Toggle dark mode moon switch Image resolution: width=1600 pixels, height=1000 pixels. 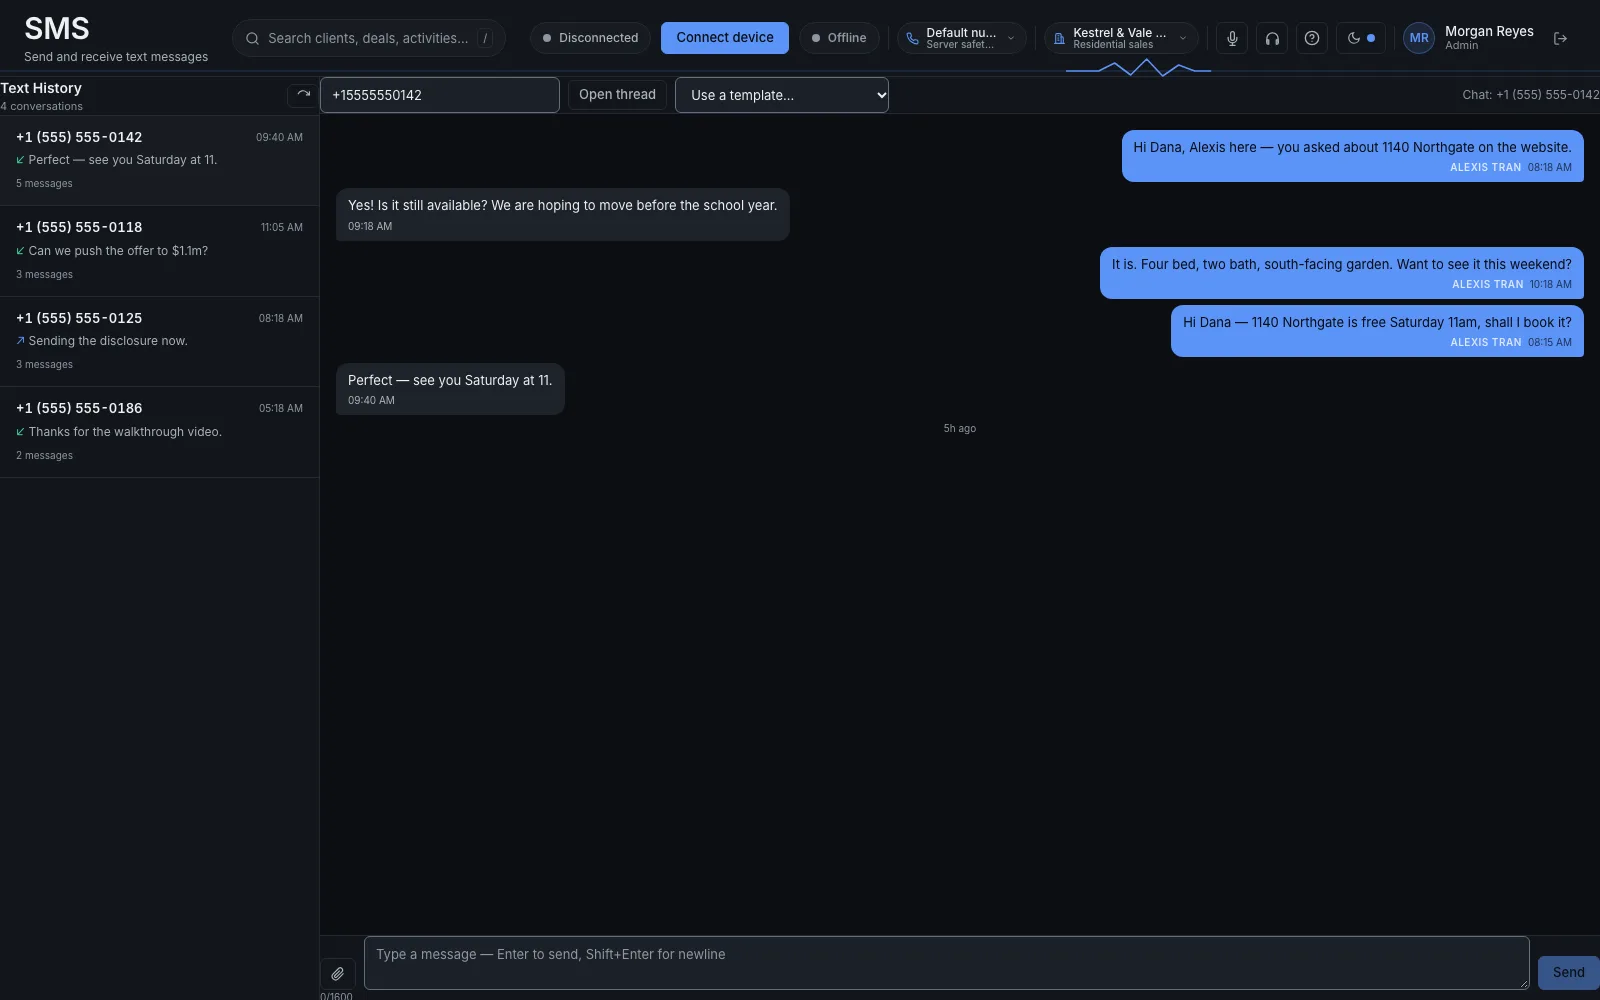1361,38
